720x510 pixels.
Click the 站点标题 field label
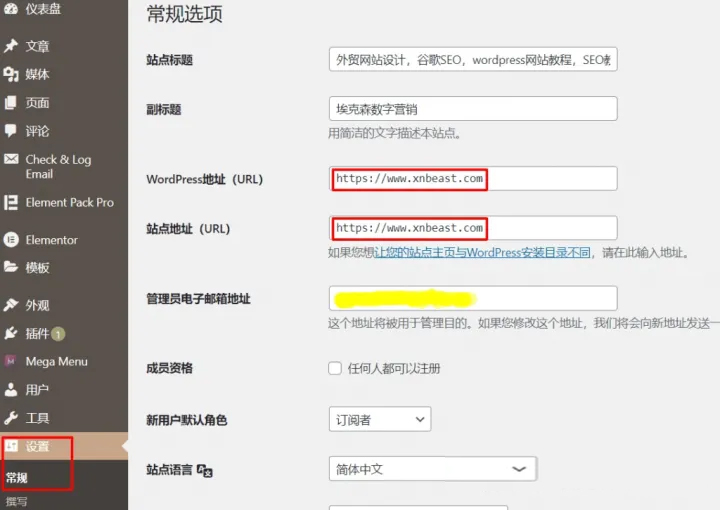click(169, 60)
